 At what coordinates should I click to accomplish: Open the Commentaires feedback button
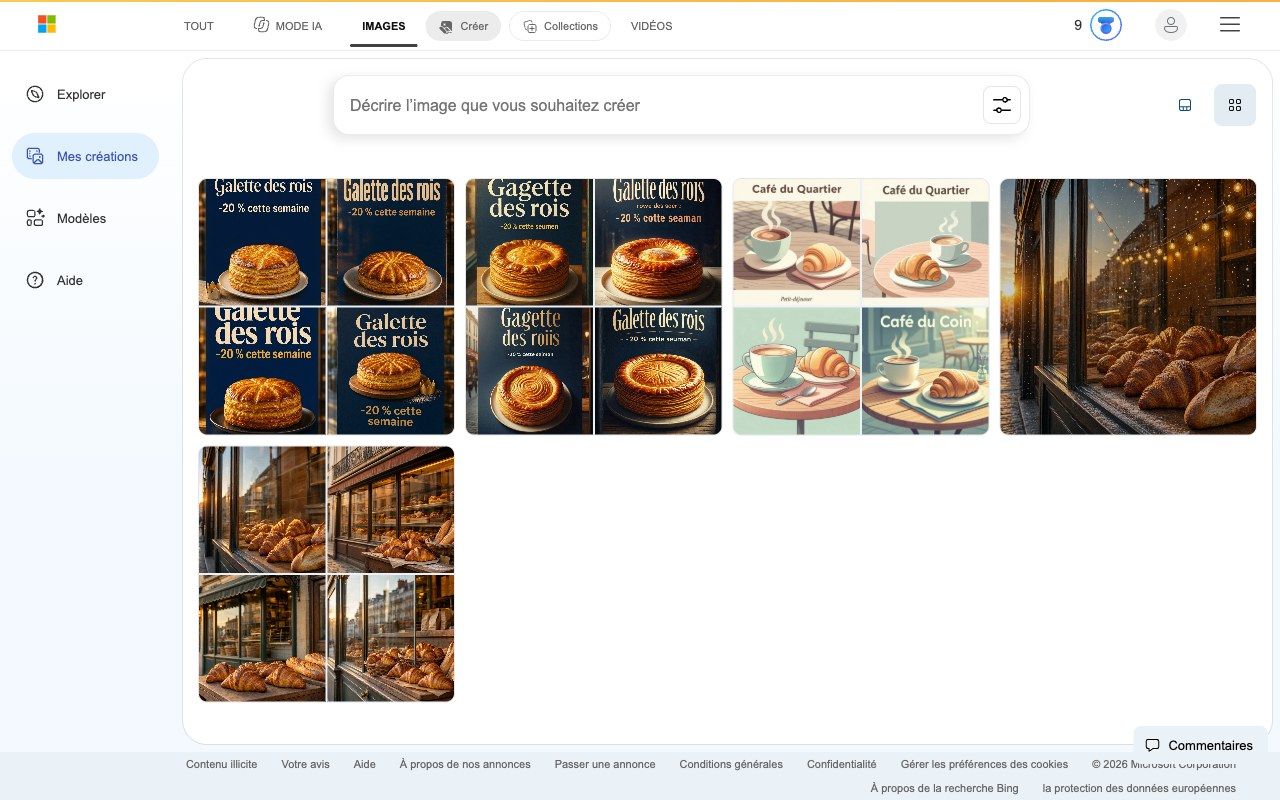pyautogui.click(x=1199, y=745)
